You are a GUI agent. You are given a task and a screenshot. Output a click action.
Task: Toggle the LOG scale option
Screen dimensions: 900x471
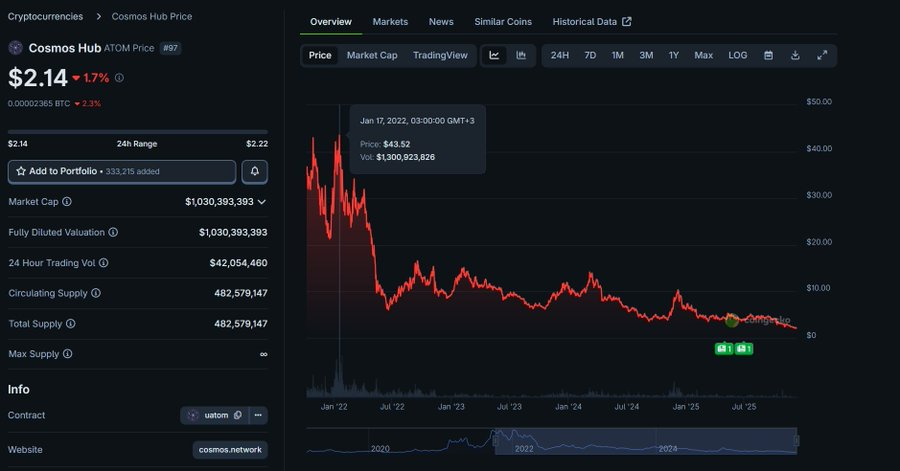[x=737, y=56]
